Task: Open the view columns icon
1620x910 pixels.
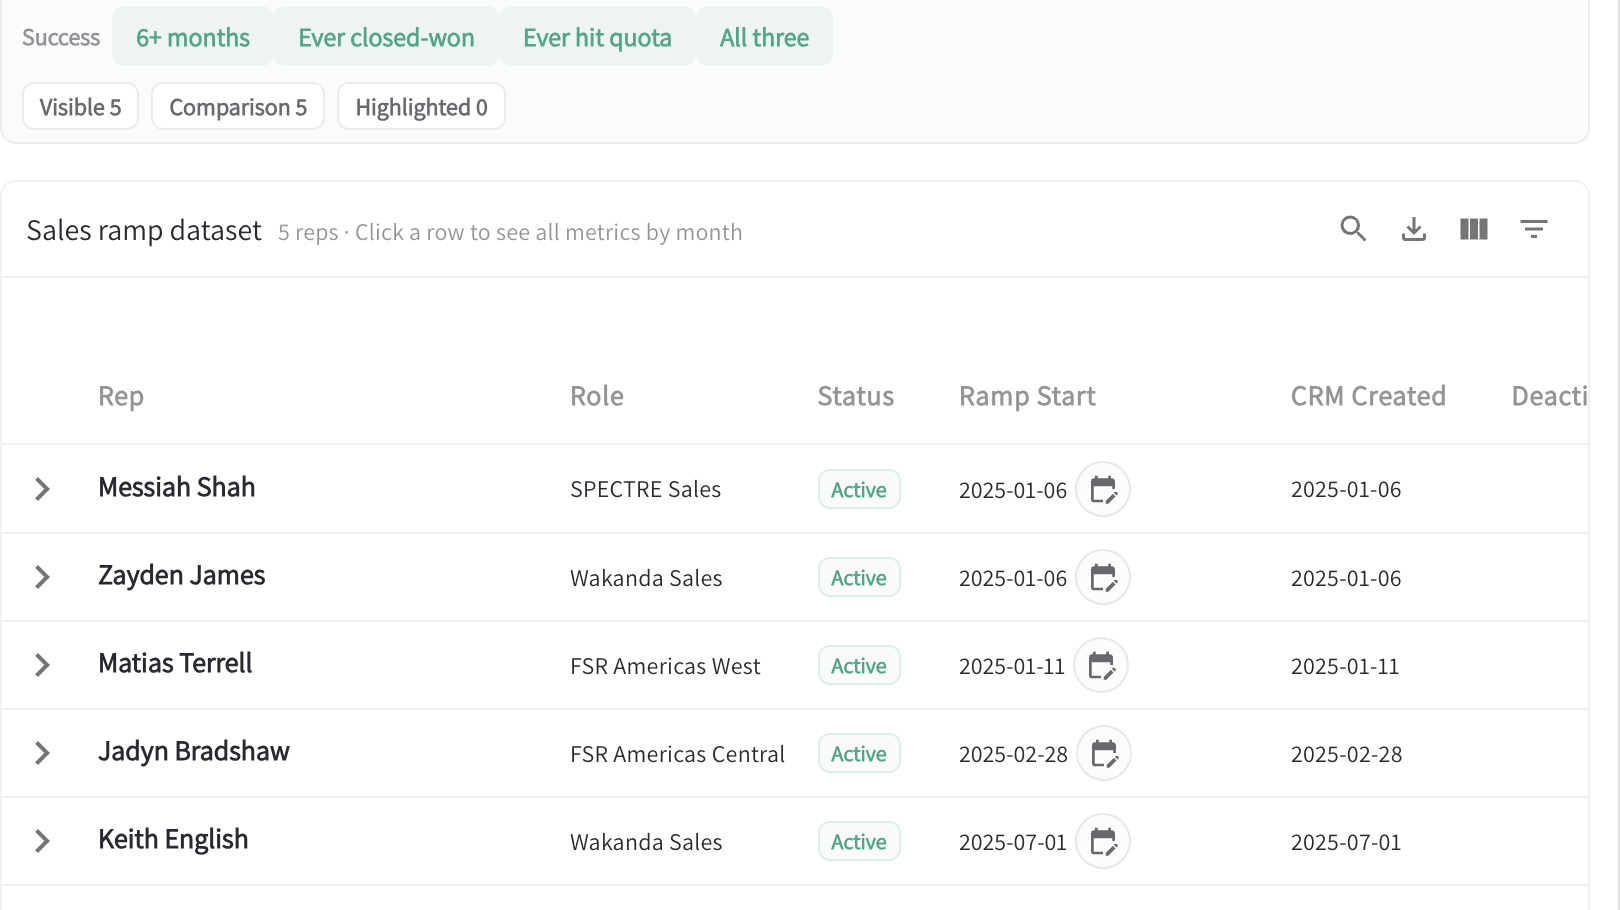Action: (1474, 229)
